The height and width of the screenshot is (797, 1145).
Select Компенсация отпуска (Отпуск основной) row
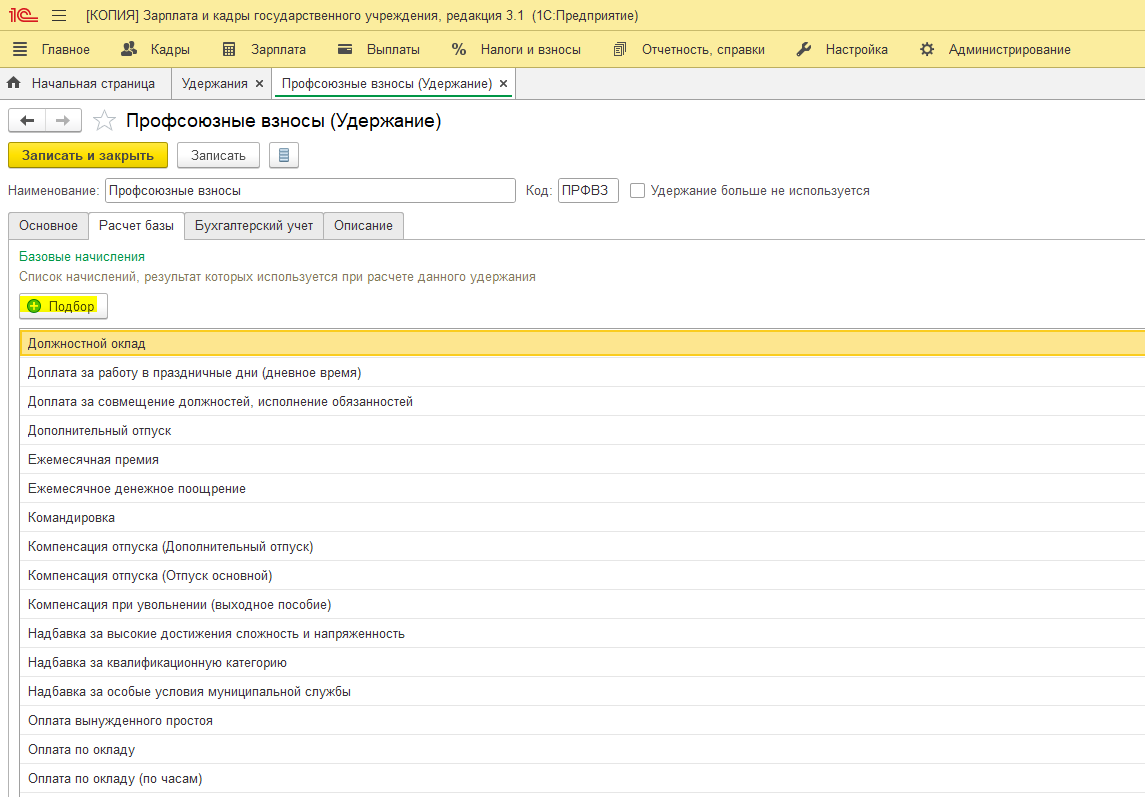(x=583, y=576)
